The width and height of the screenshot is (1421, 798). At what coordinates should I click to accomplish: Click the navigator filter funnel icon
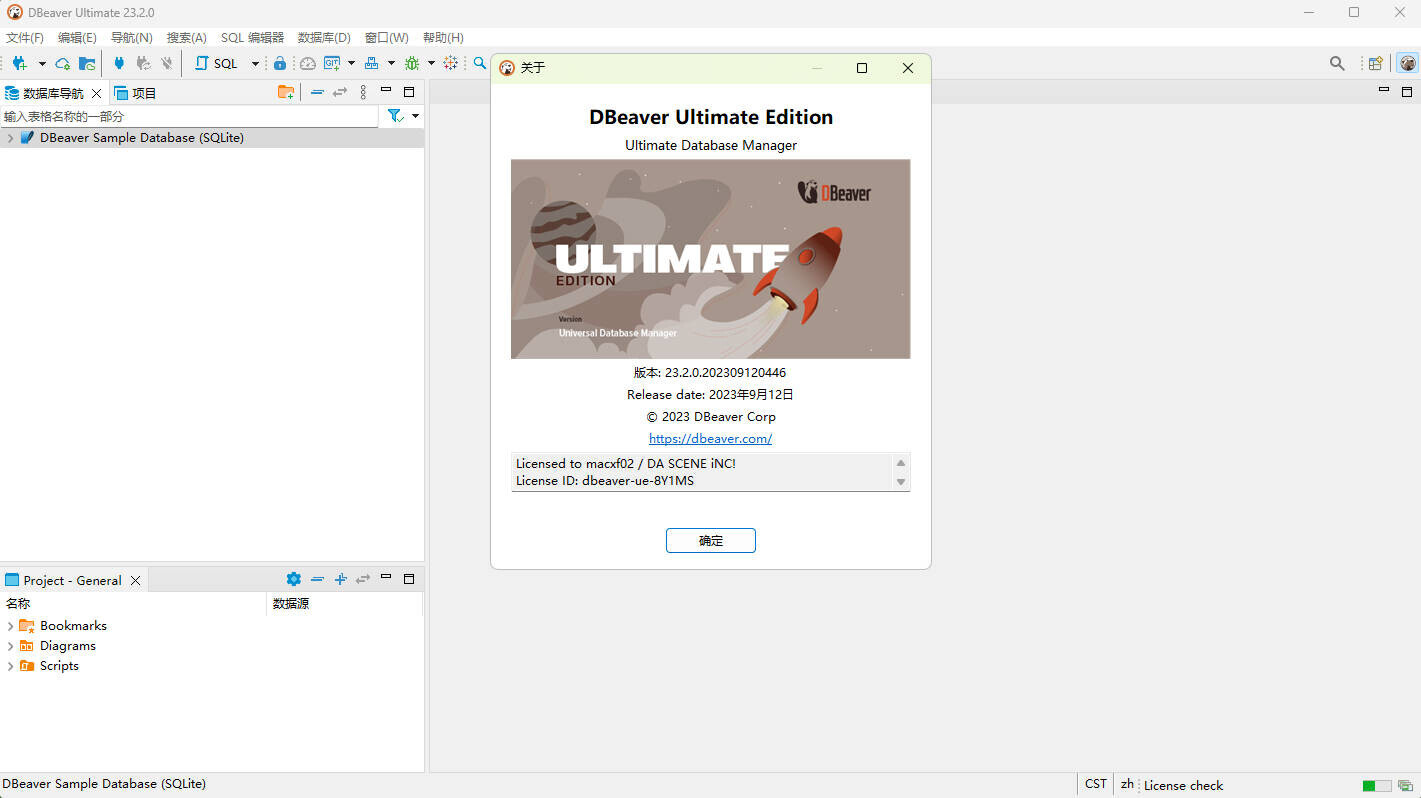pos(395,116)
